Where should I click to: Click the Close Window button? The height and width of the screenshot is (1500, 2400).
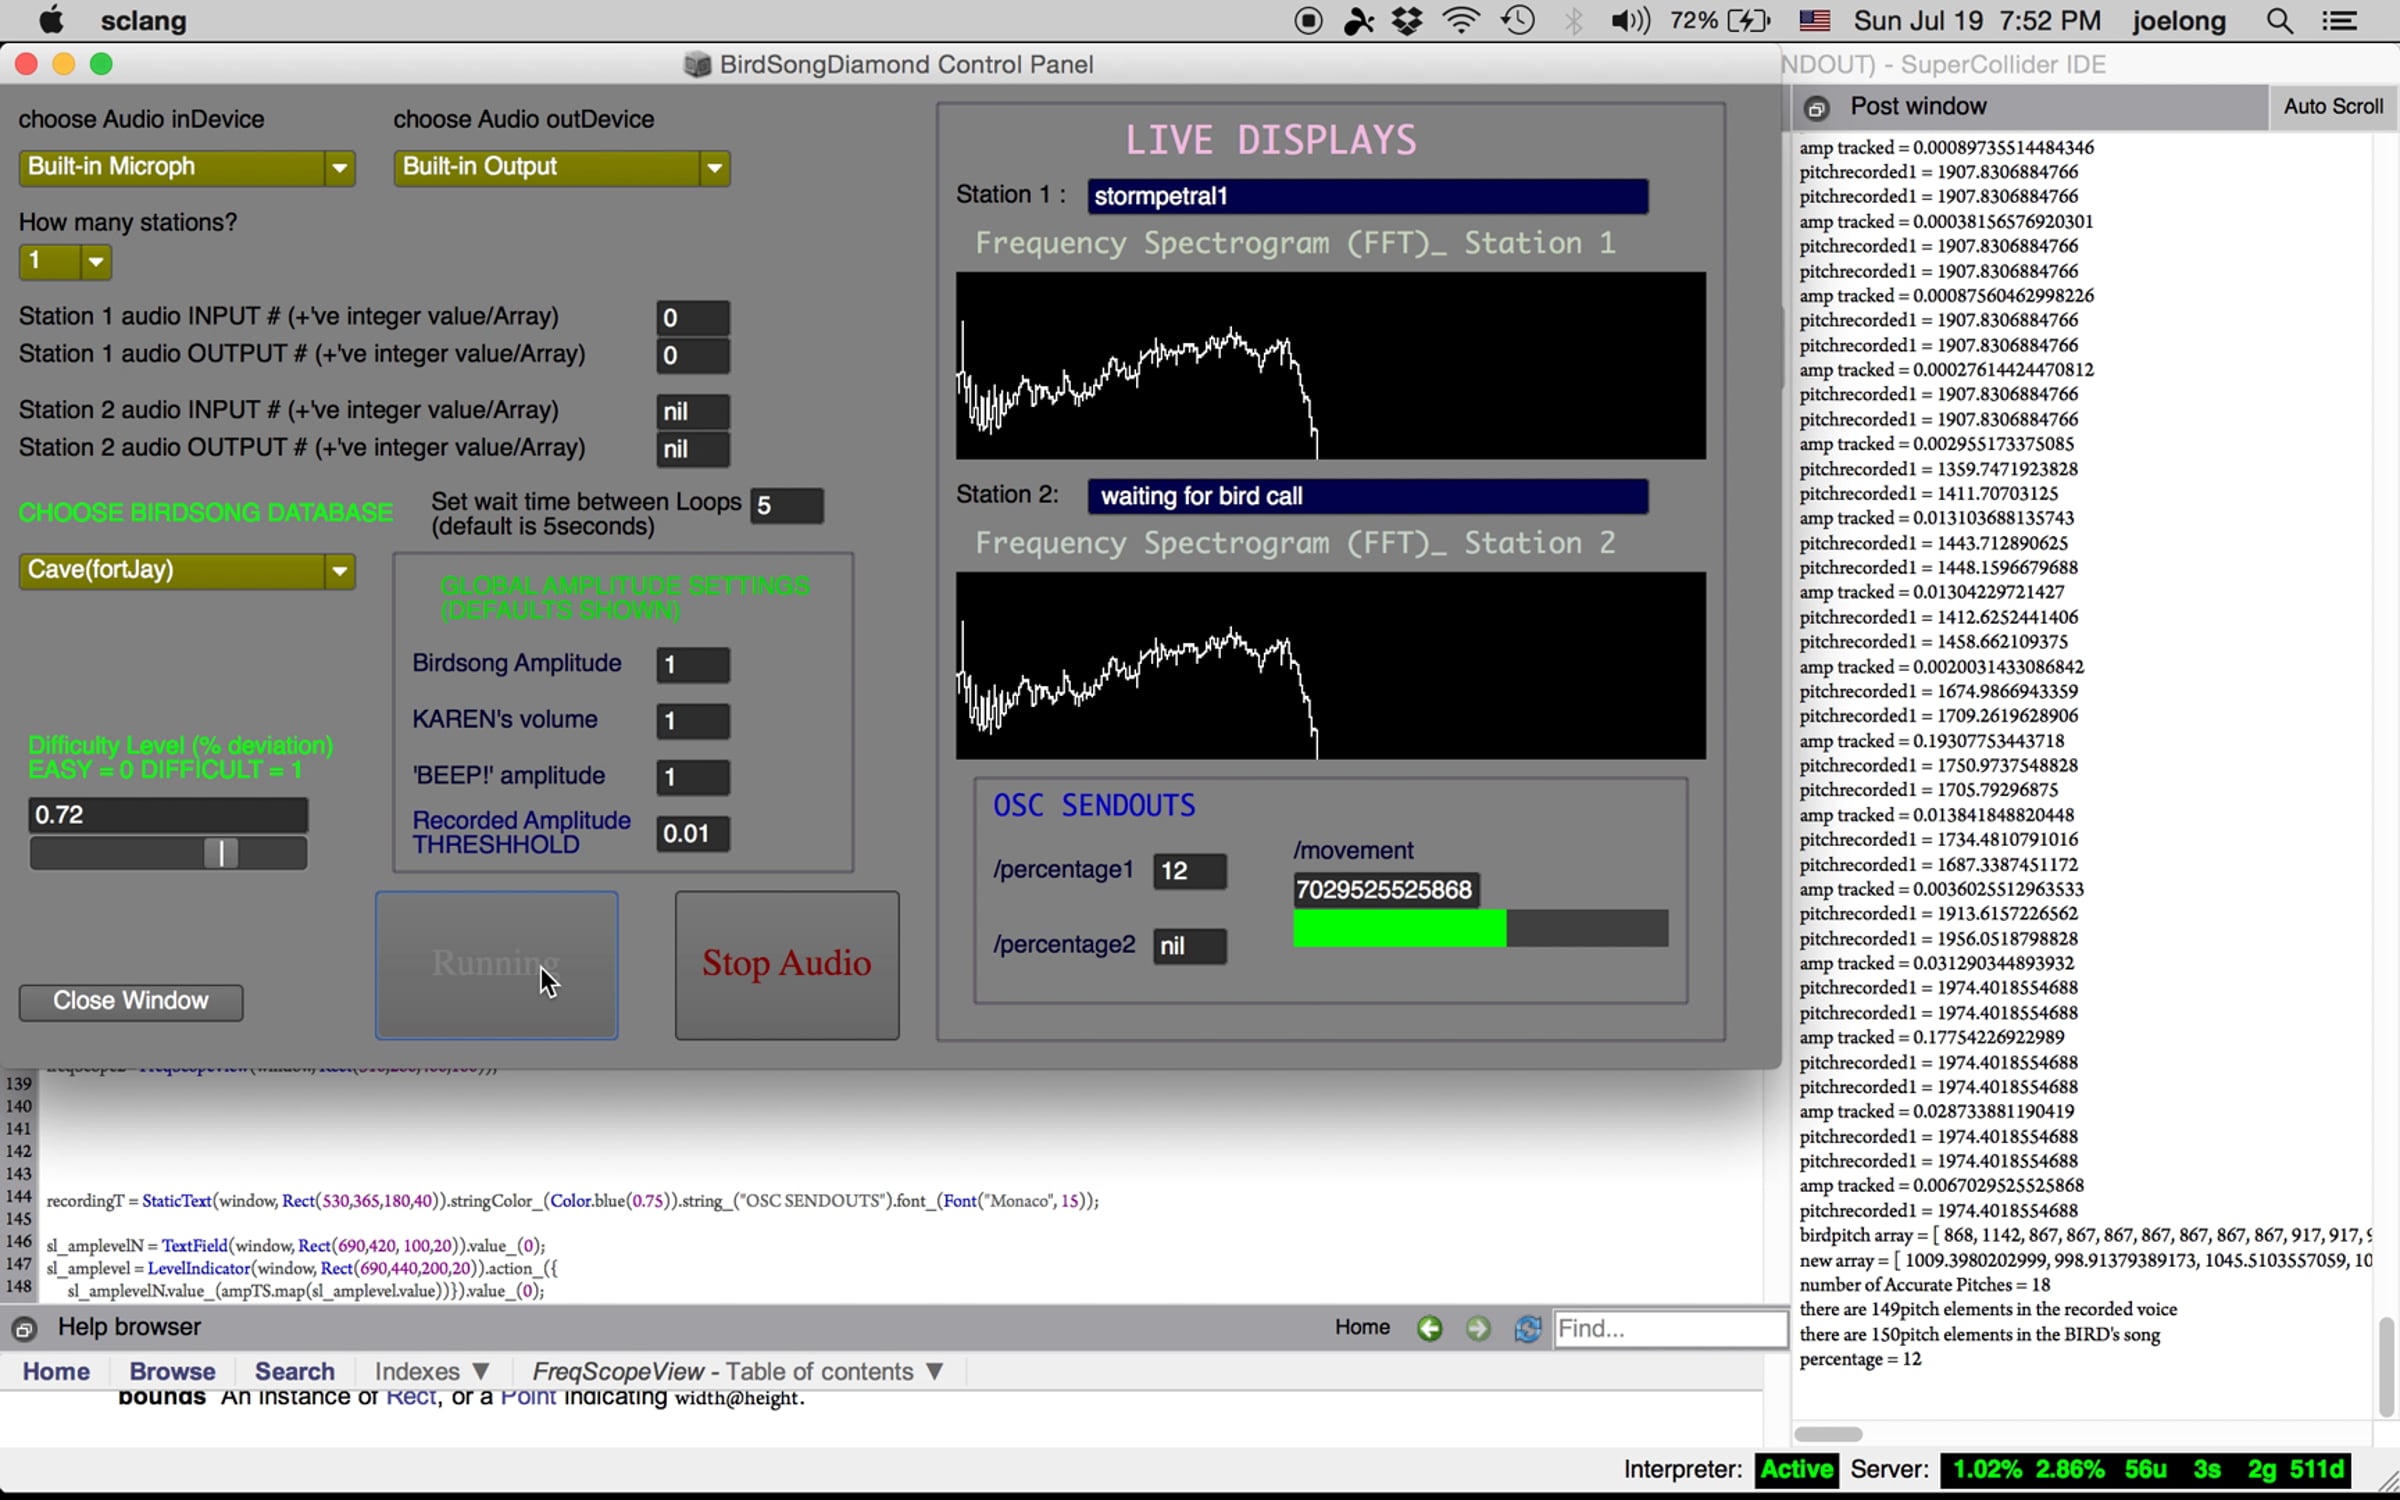click(131, 1002)
